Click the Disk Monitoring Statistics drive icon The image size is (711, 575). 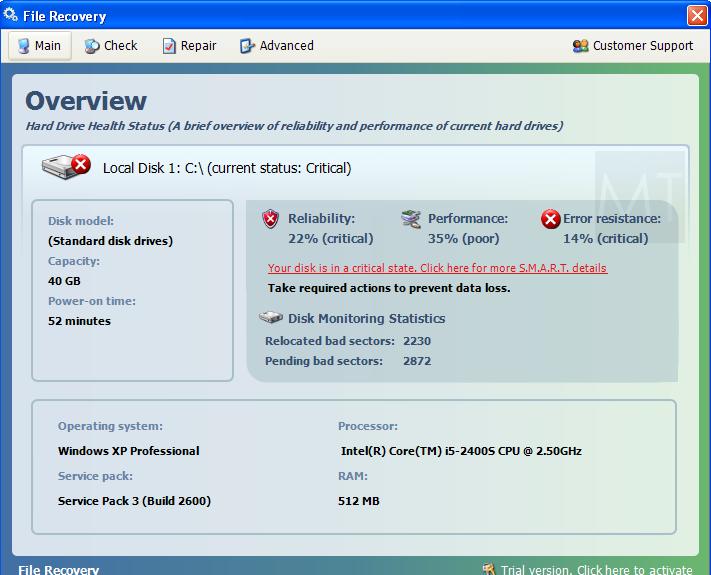click(x=271, y=317)
